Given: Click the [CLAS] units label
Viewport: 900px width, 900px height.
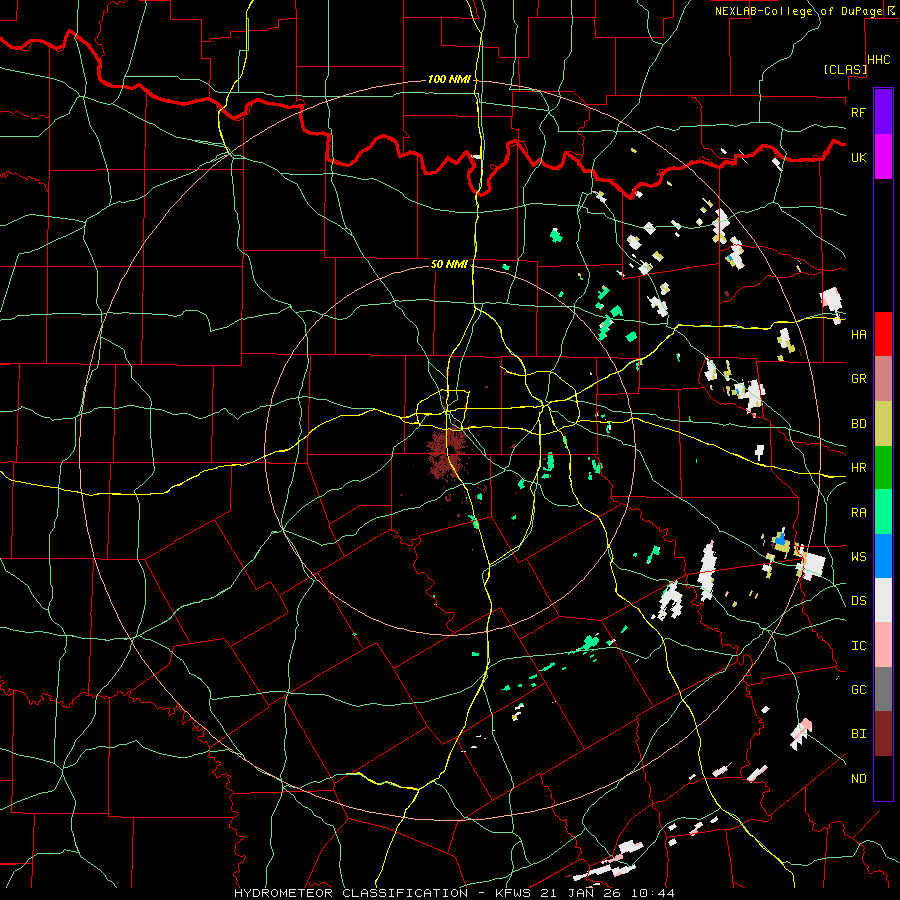Looking at the screenshot, I should click(x=845, y=70).
